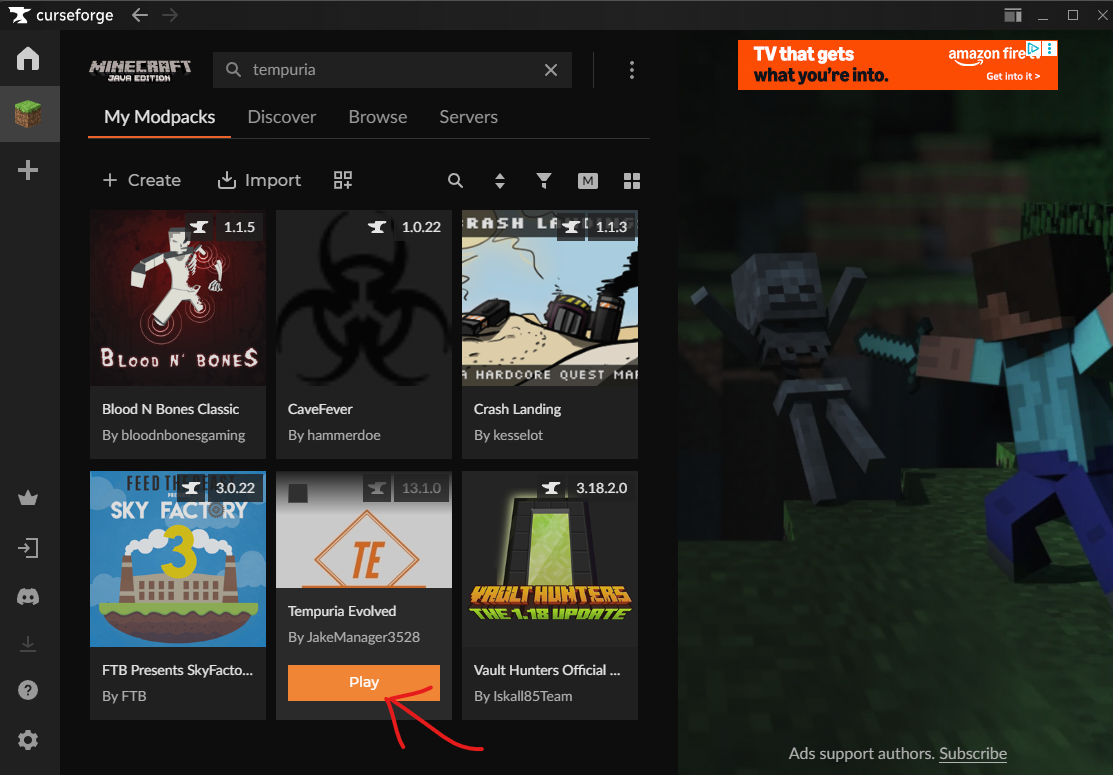Click the Crash Landing title text
Viewport: 1113px width, 775px height.
pos(517,410)
